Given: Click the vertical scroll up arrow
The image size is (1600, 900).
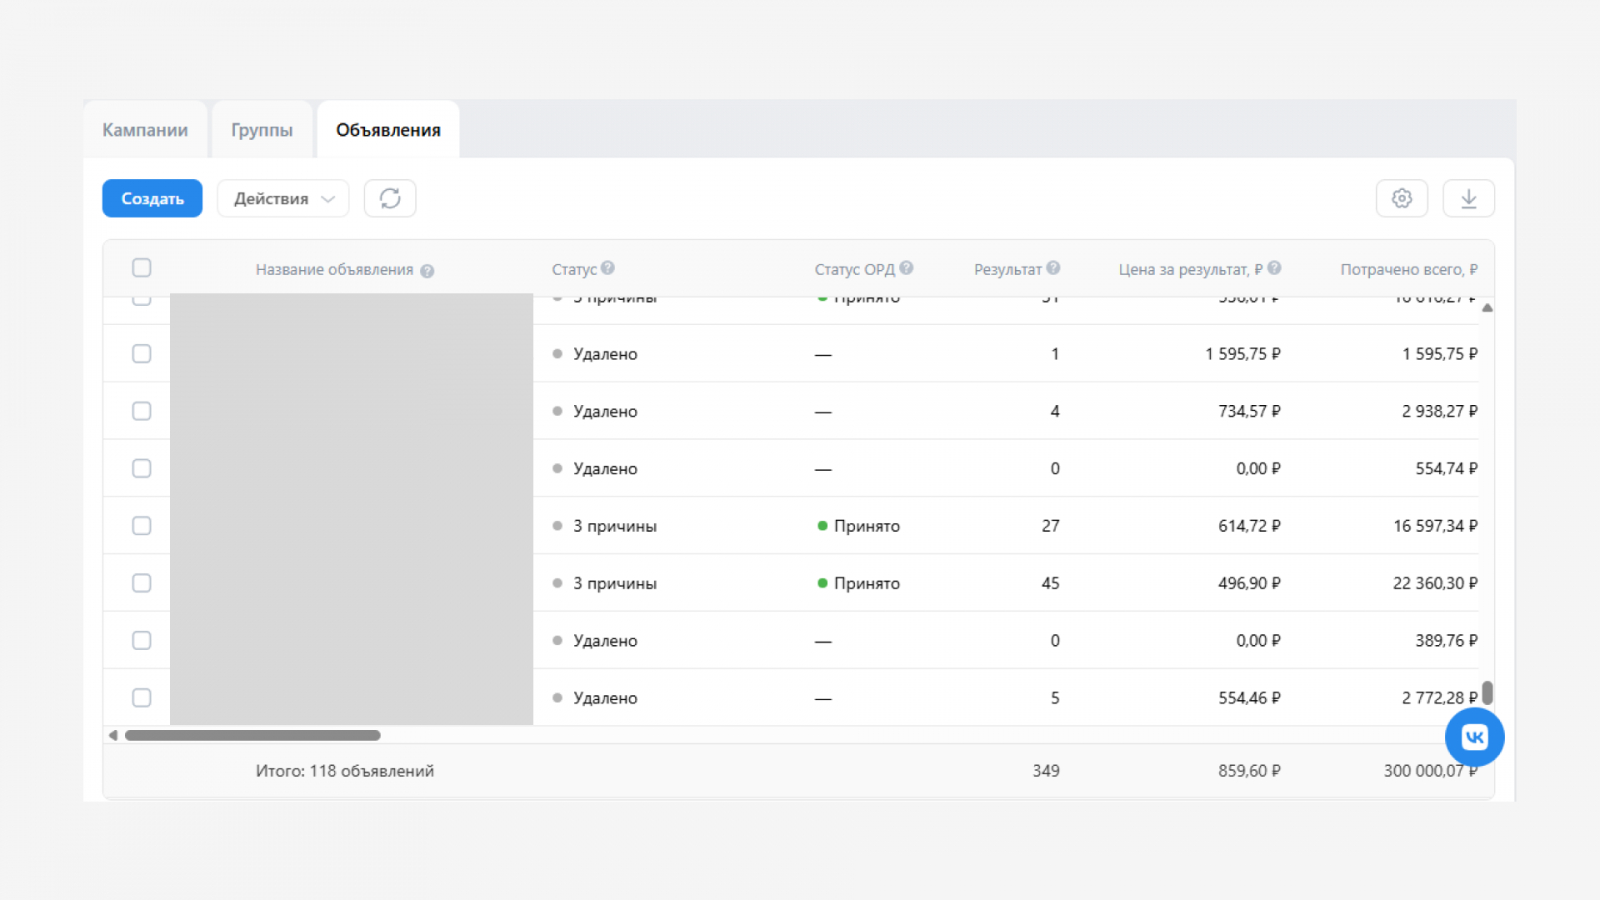Looking at the screenshot, I should pos(1487,308).
